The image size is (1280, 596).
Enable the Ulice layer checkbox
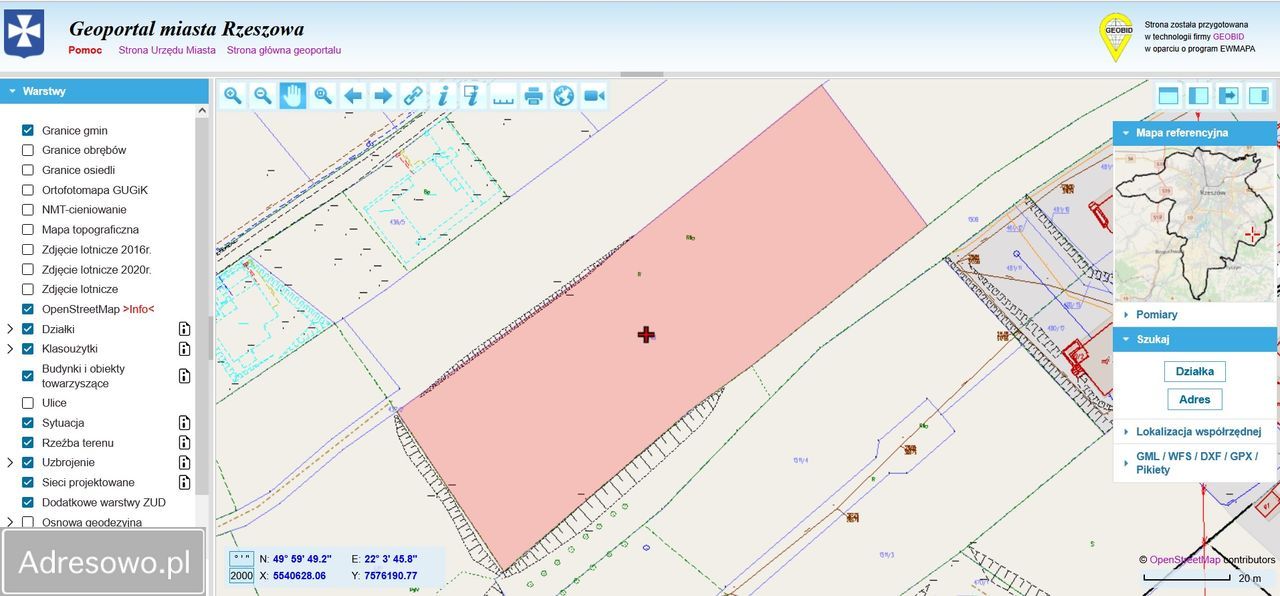tap(28, 403)
